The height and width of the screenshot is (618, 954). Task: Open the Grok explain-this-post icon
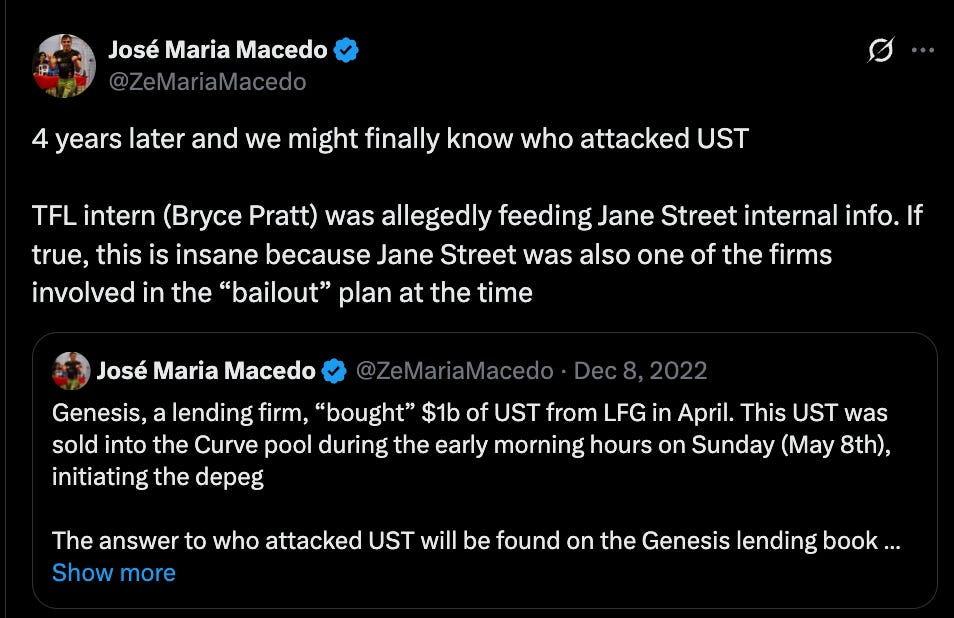[x=880, y=50]
